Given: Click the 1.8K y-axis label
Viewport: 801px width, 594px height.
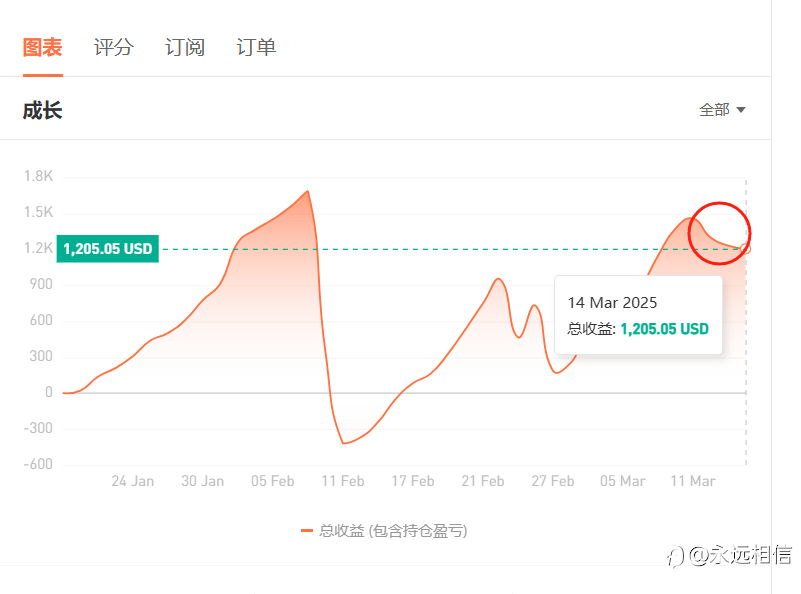Looking at the screenshot, I should click(38, 177).
